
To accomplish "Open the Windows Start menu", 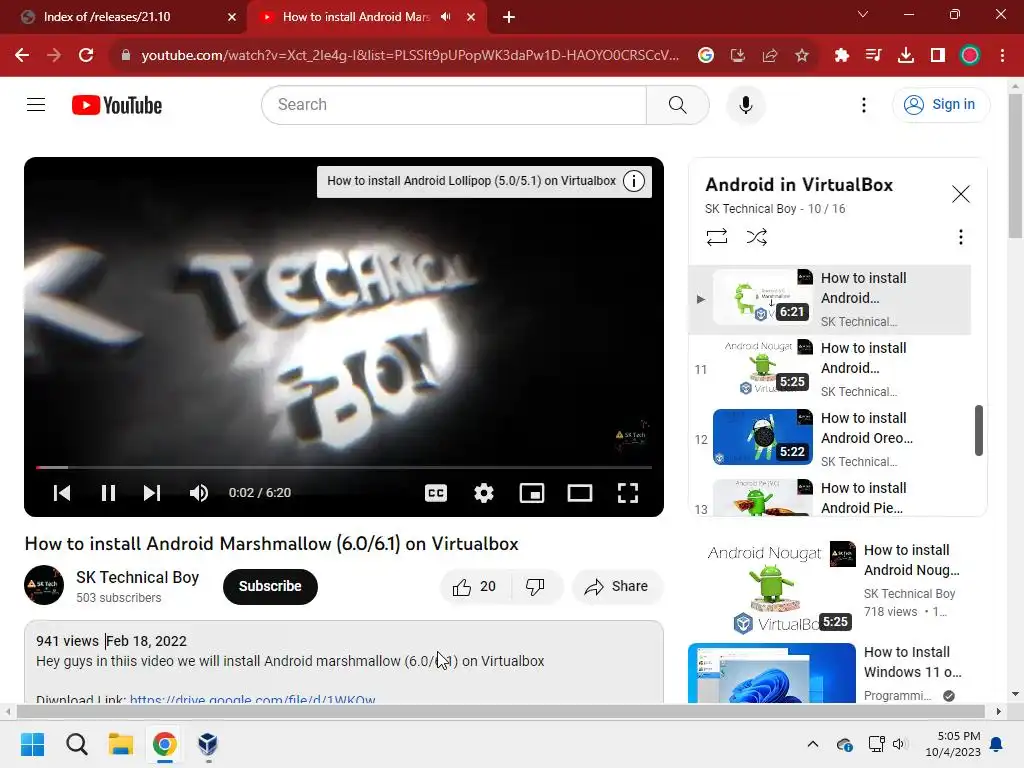I will (32, 744).
